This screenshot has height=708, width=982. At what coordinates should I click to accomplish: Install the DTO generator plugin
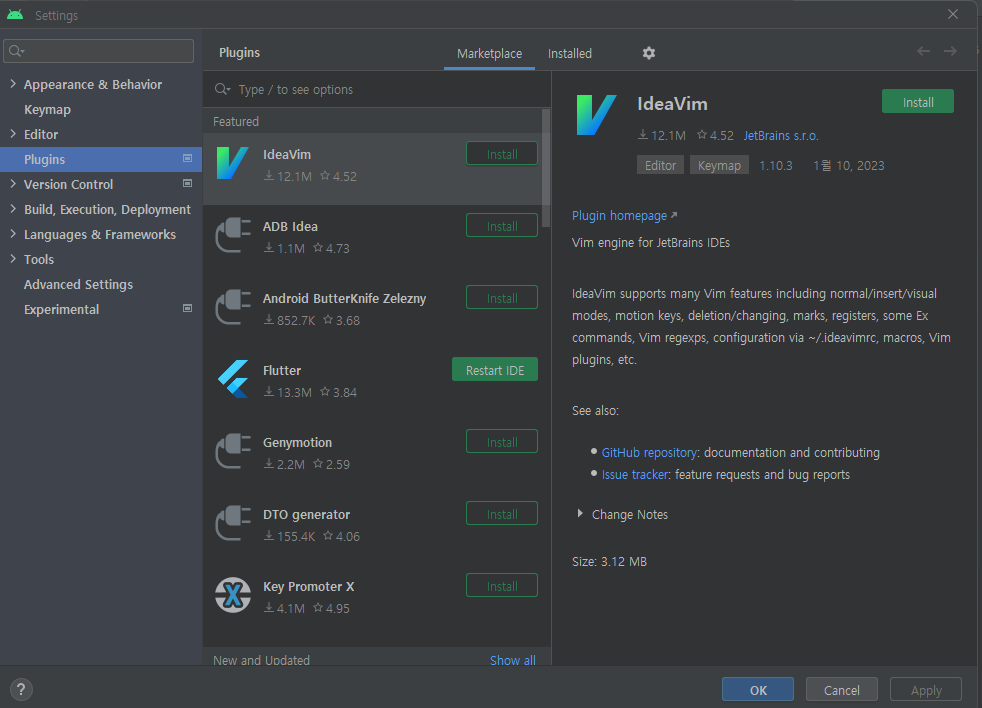(502, 514)
